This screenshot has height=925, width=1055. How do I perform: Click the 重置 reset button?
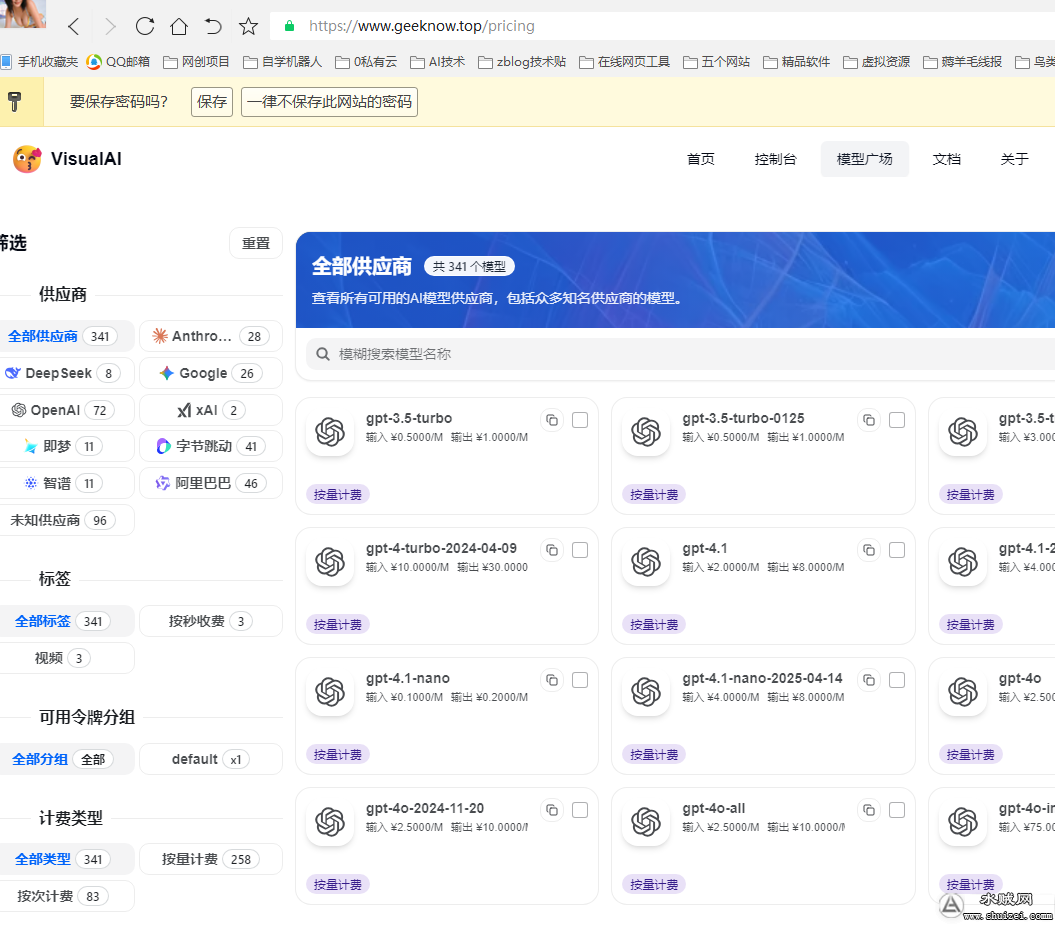click(x=256, y=243)
